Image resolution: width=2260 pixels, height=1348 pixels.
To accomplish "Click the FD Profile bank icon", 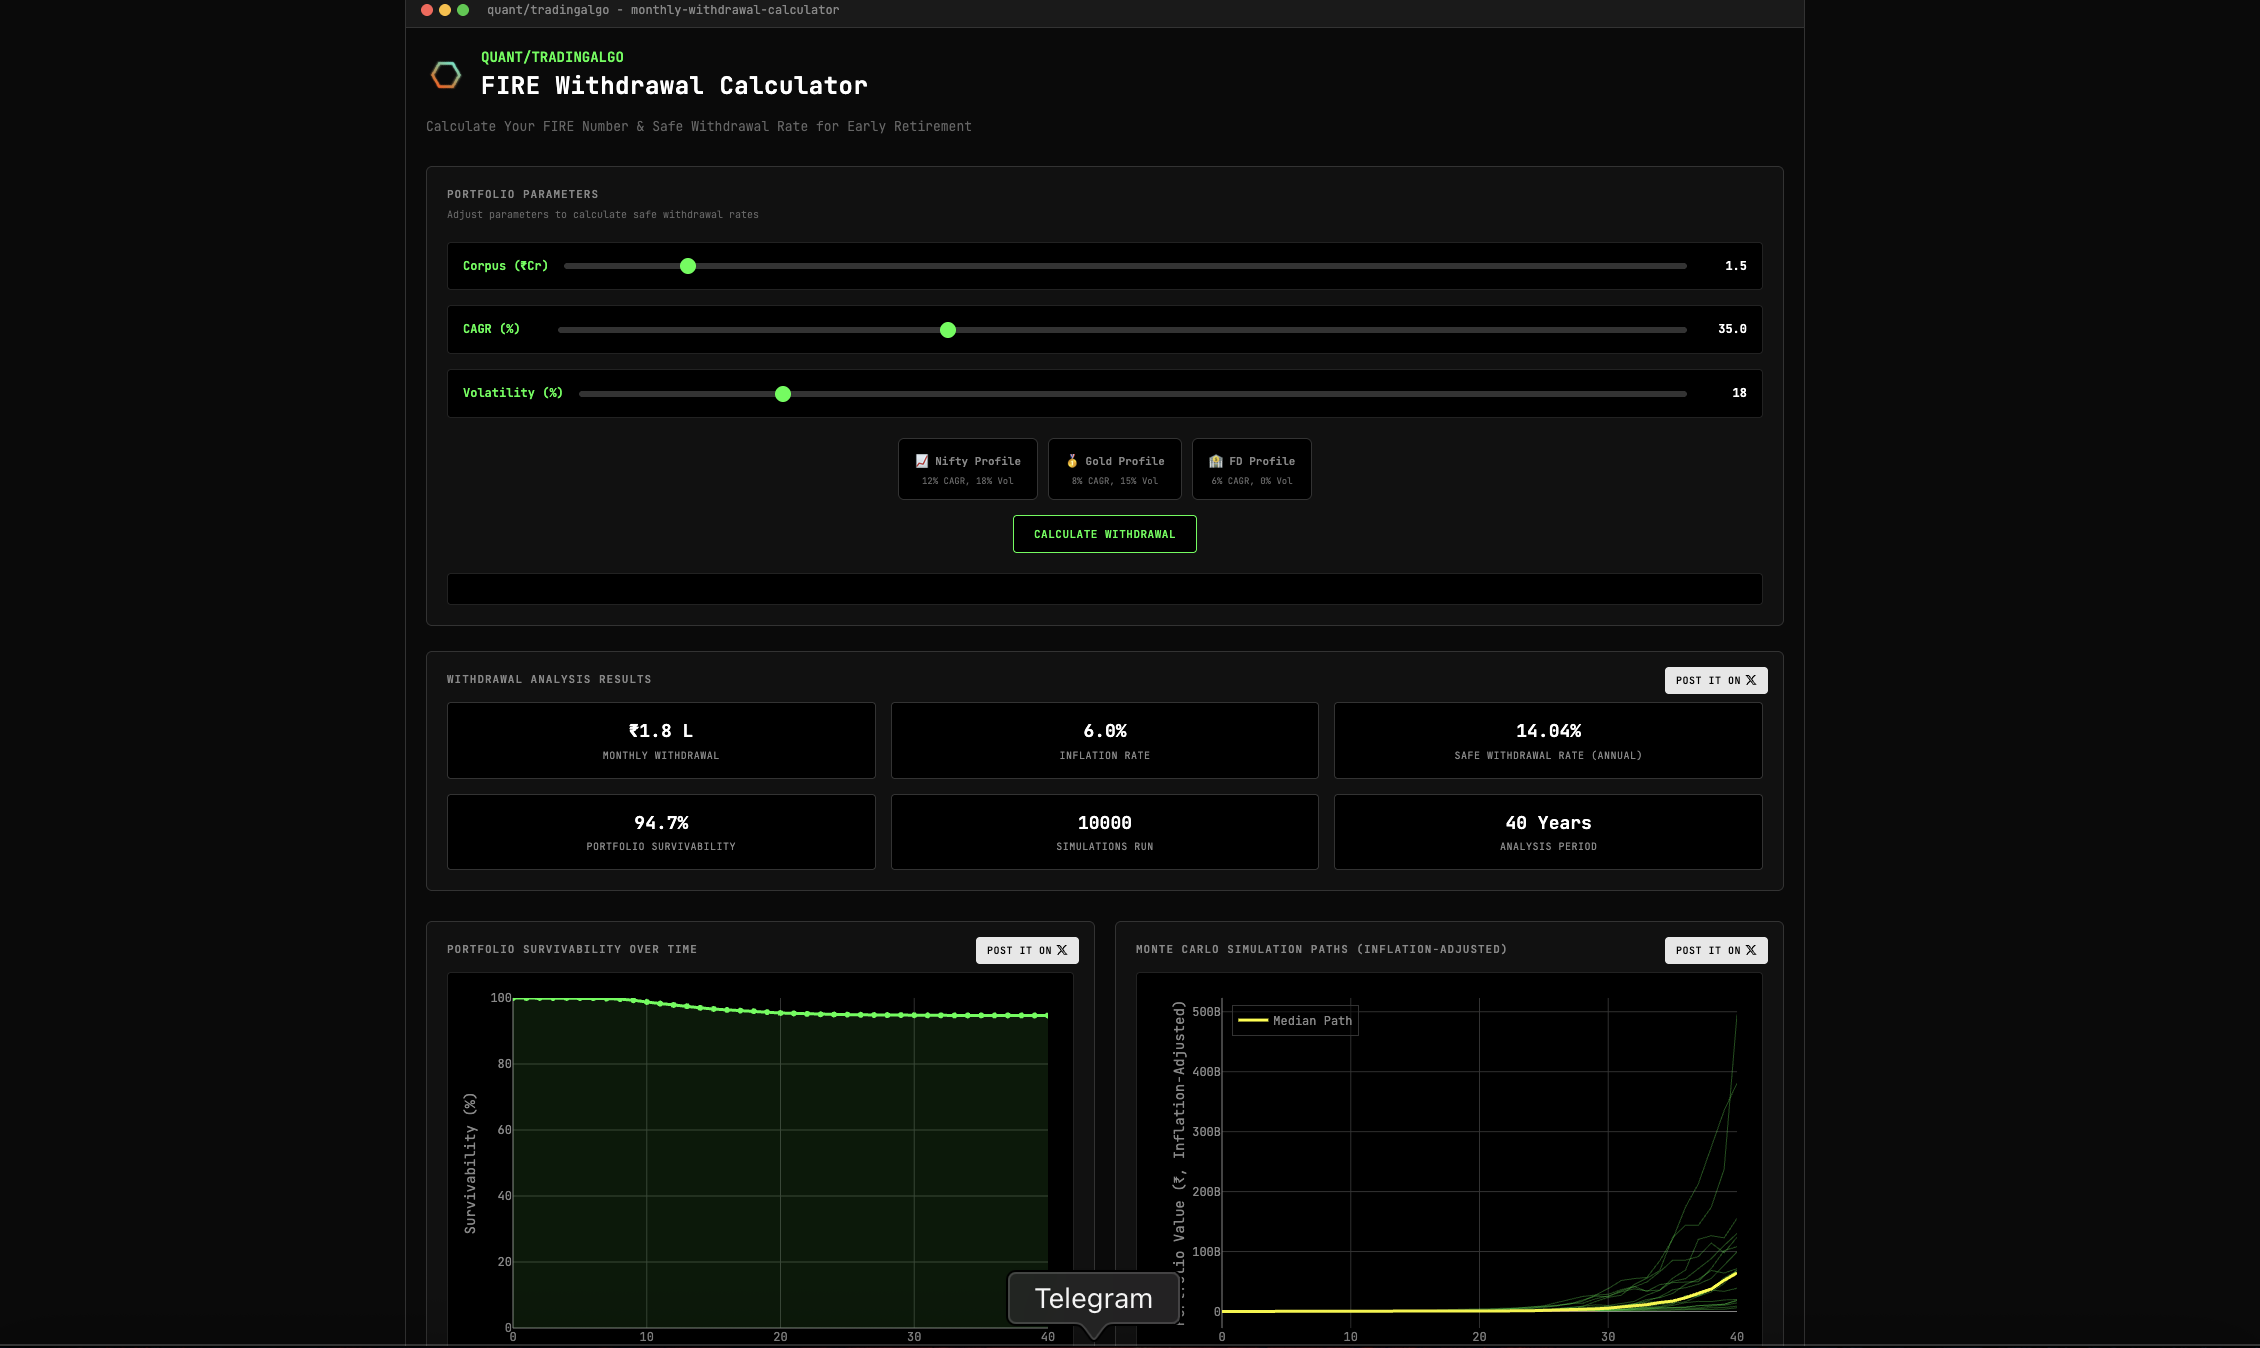I will [x=1216, y=461].
